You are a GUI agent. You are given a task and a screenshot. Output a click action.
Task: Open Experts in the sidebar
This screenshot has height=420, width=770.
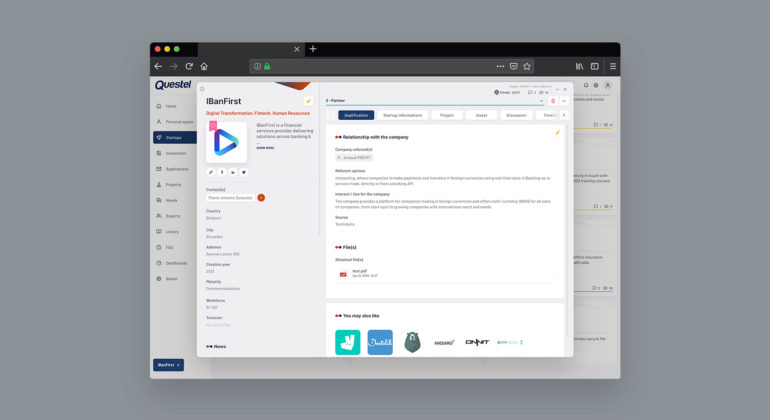coord(168,216)
